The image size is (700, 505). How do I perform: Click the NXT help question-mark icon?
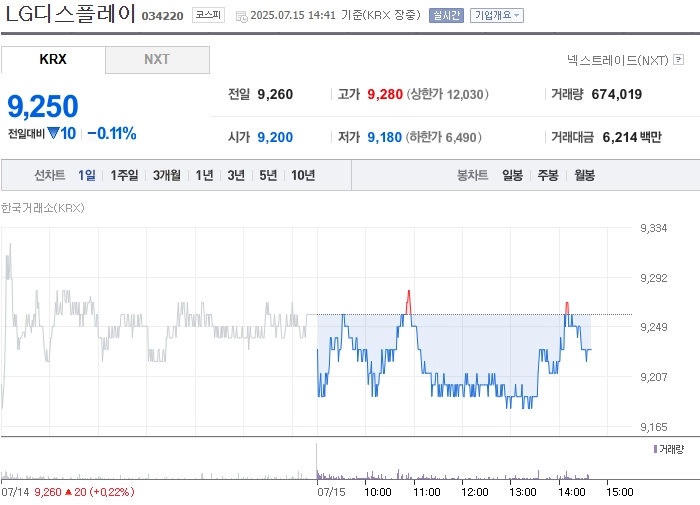coord(678,59)
